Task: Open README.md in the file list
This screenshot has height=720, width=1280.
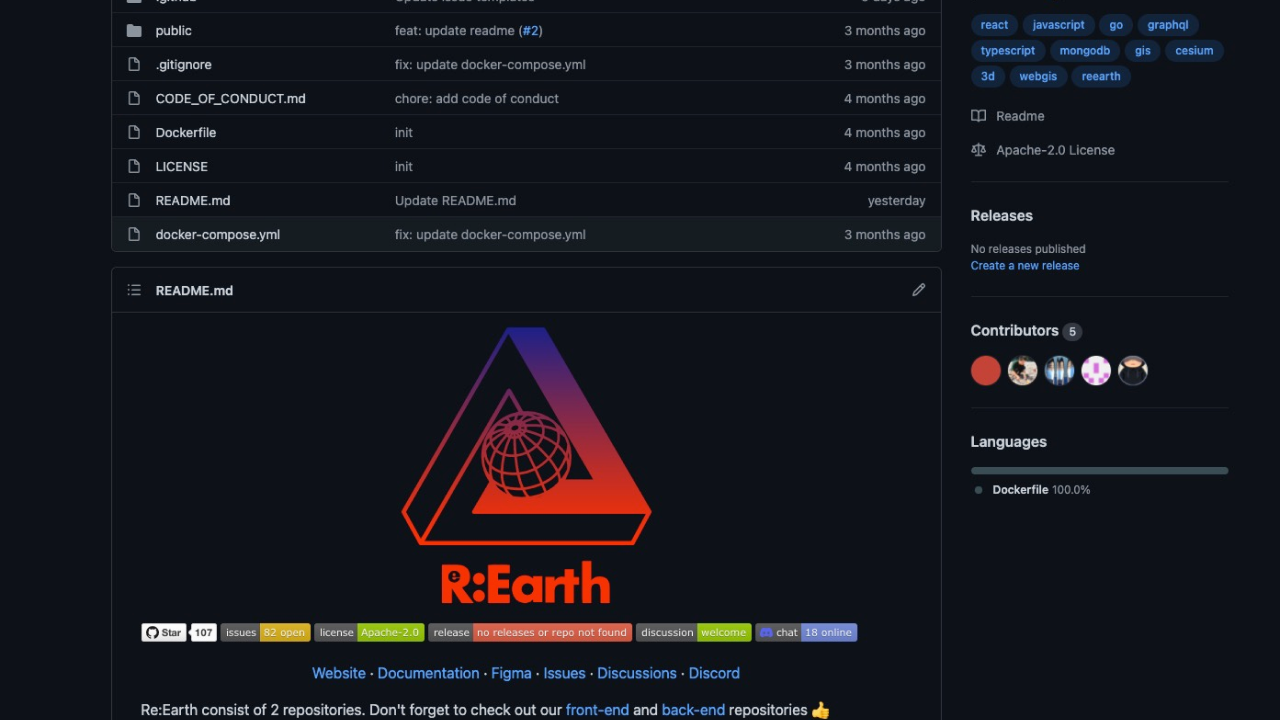Action: (x=193, y=201)
